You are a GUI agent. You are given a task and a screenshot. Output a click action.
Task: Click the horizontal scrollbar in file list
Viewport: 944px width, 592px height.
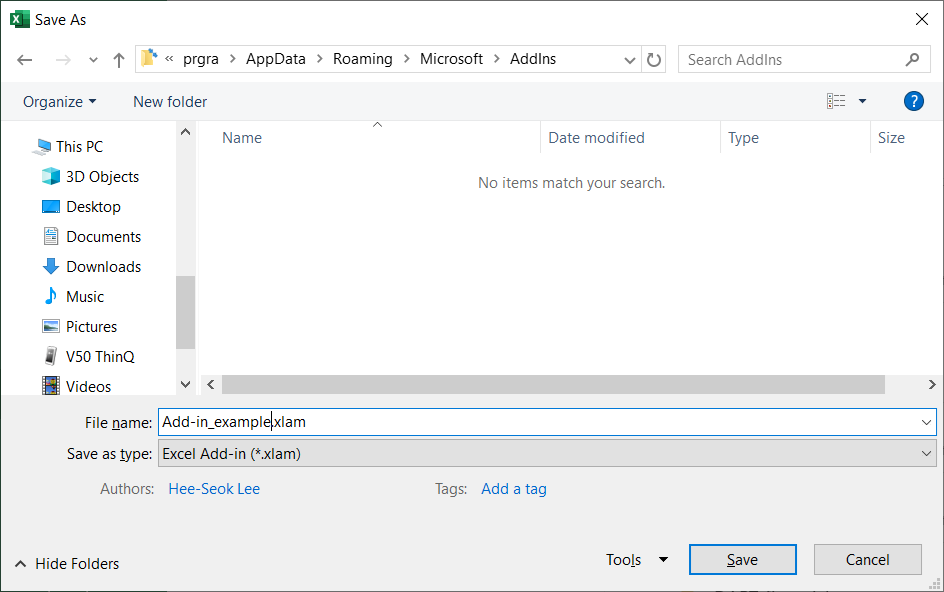pos(553,384)
